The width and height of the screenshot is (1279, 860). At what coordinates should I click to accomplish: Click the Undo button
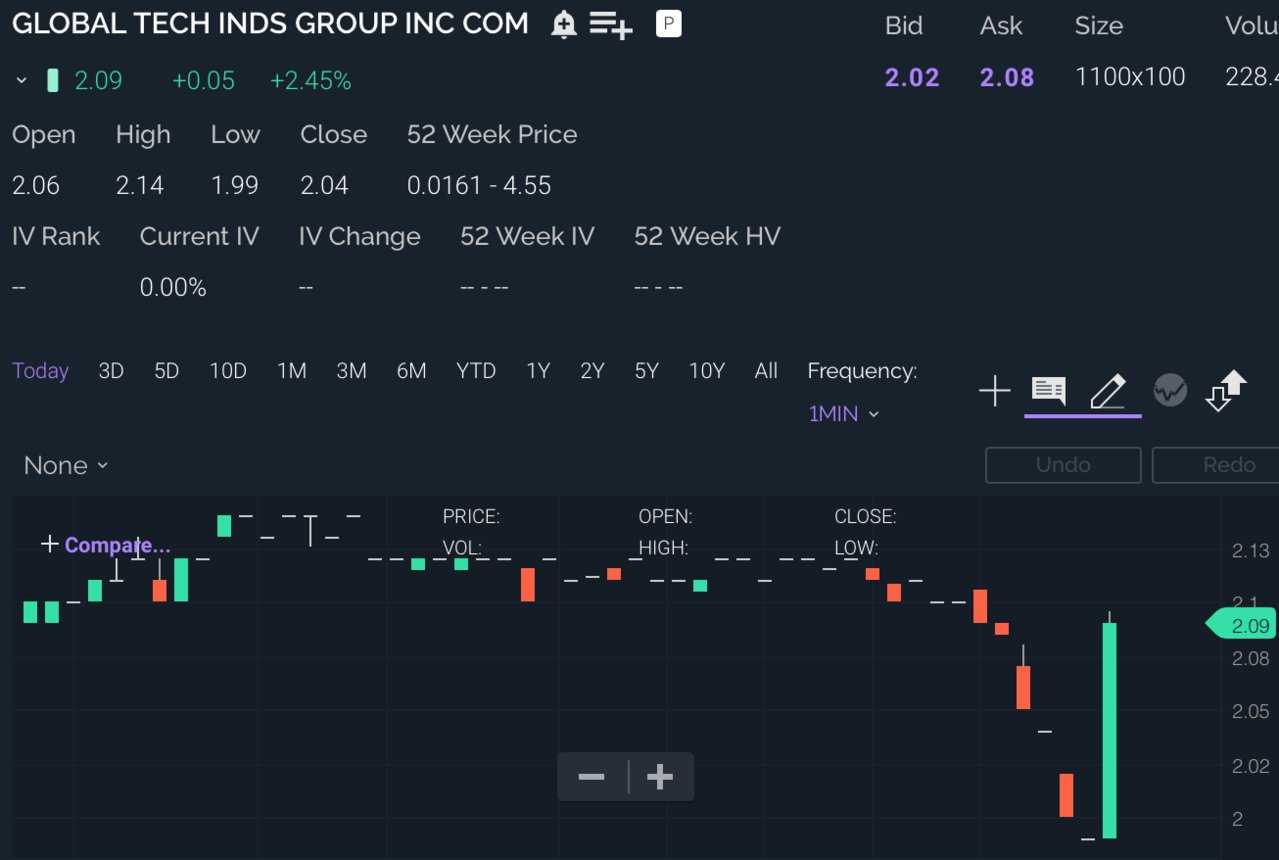(1063, 465)
